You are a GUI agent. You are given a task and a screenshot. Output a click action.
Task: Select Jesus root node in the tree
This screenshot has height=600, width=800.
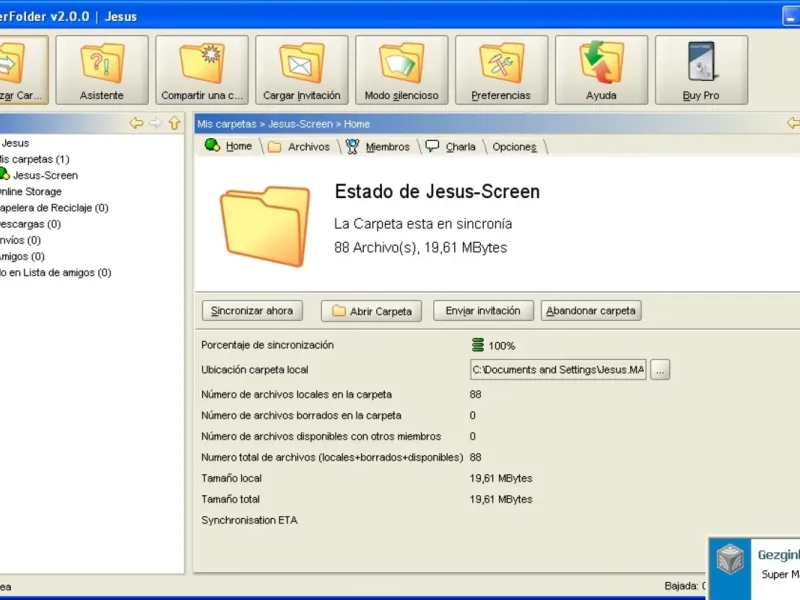tap(15, 143)
